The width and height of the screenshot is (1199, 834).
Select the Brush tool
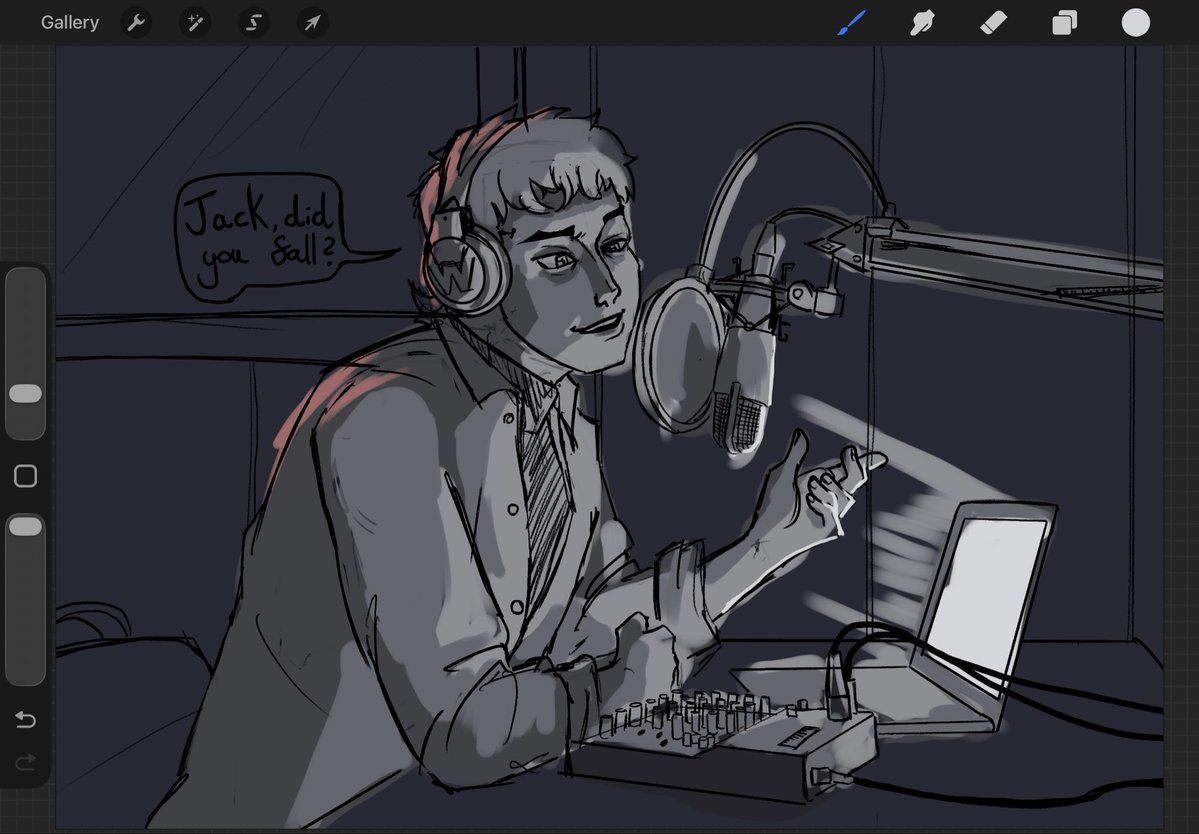852,23
